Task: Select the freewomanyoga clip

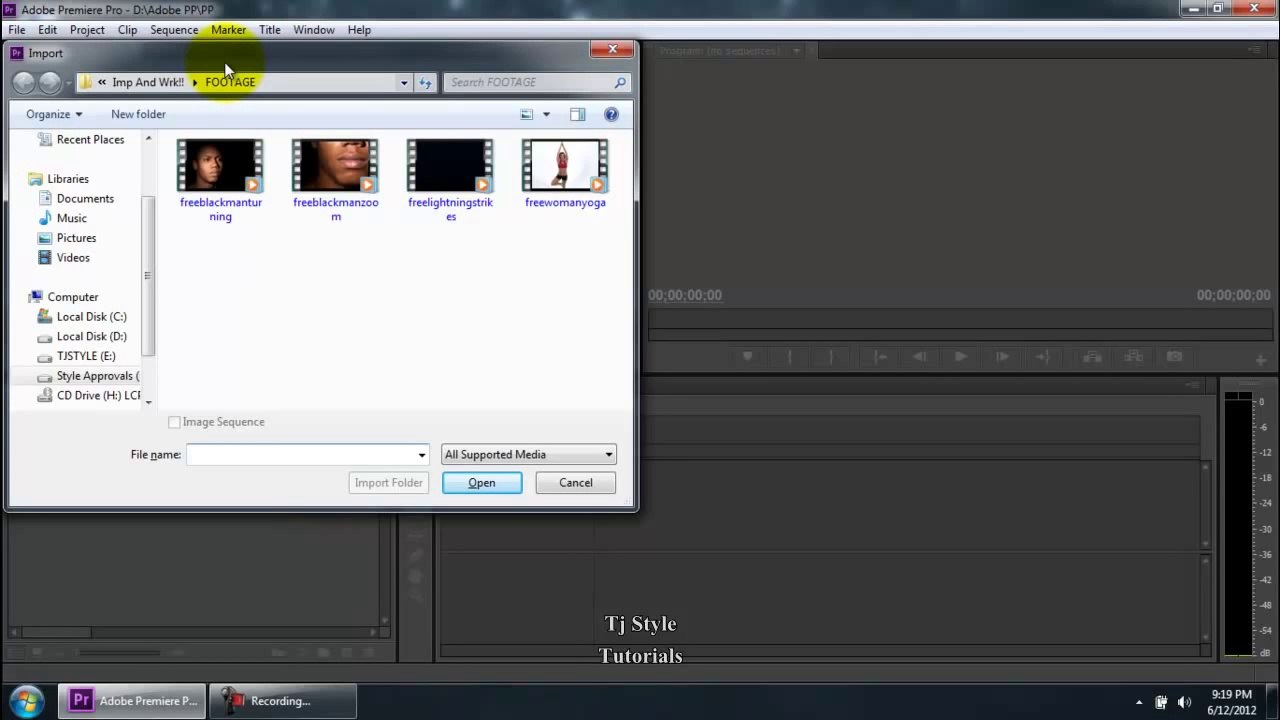Action: point(565,174)
